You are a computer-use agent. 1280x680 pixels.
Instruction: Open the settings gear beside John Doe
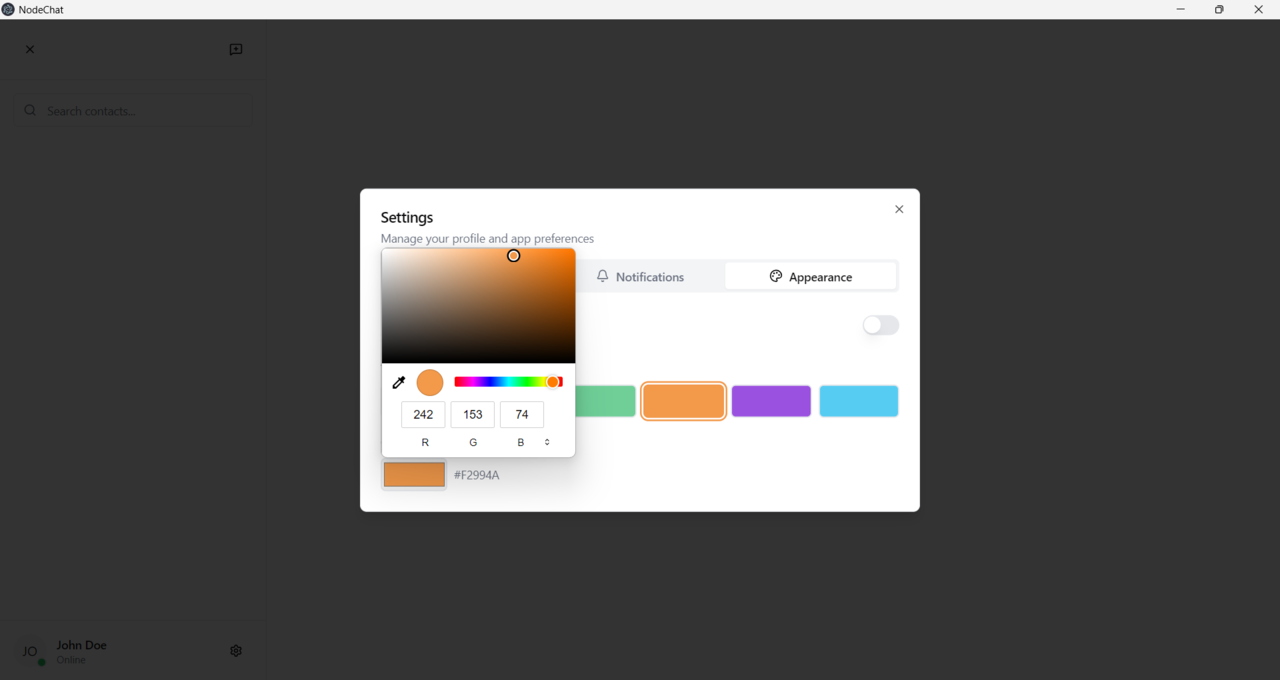click(x=236, y=650)
